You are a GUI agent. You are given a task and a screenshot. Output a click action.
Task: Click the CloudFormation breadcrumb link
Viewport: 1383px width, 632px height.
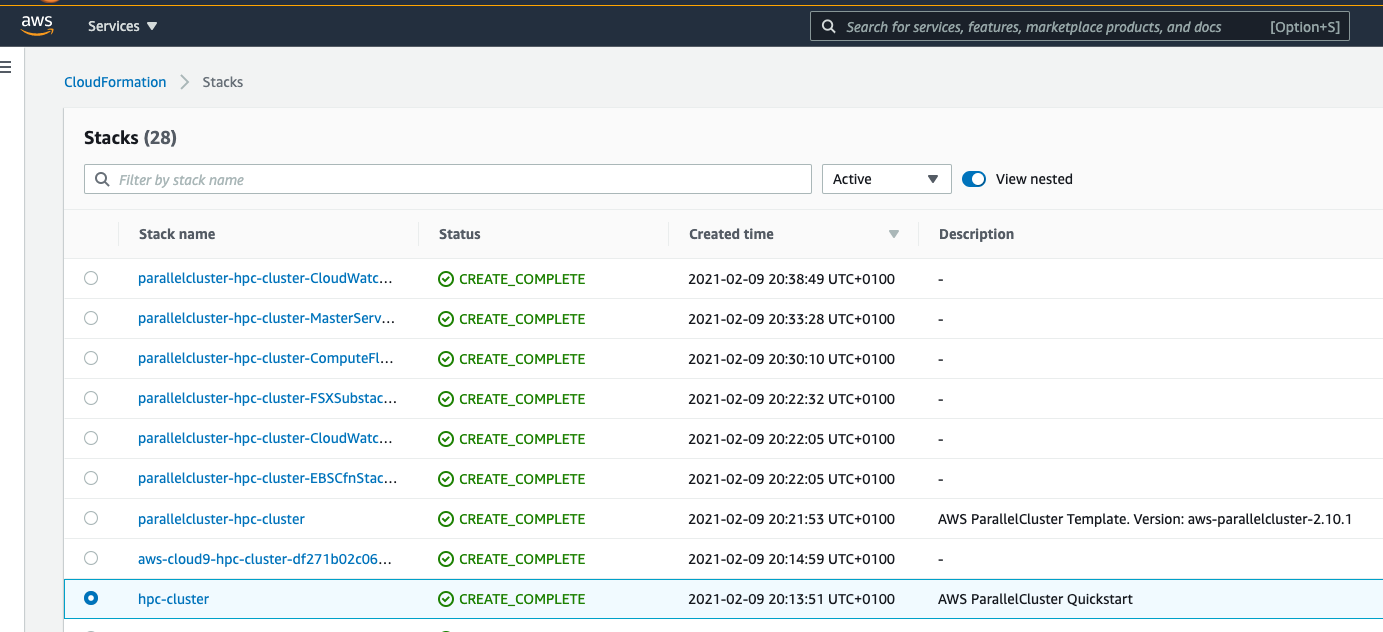point(115,82)
